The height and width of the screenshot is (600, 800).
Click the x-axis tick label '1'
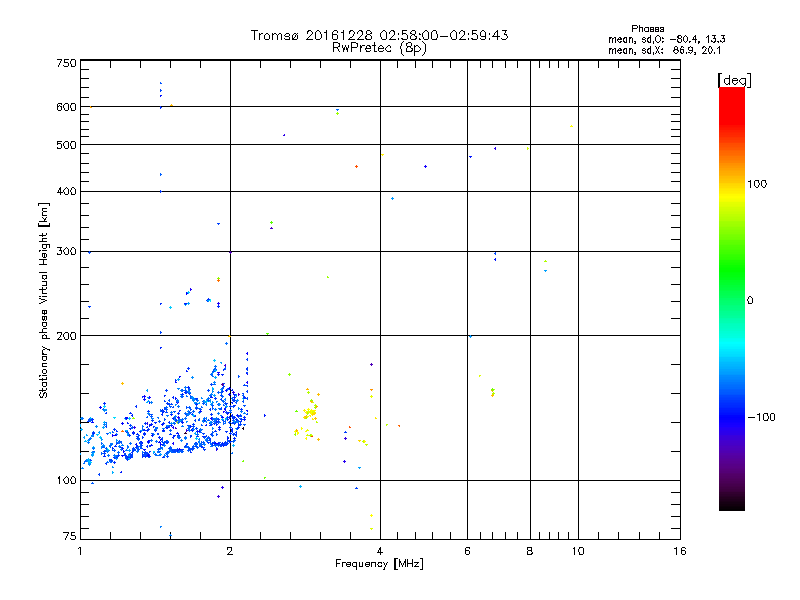(80, 551)
